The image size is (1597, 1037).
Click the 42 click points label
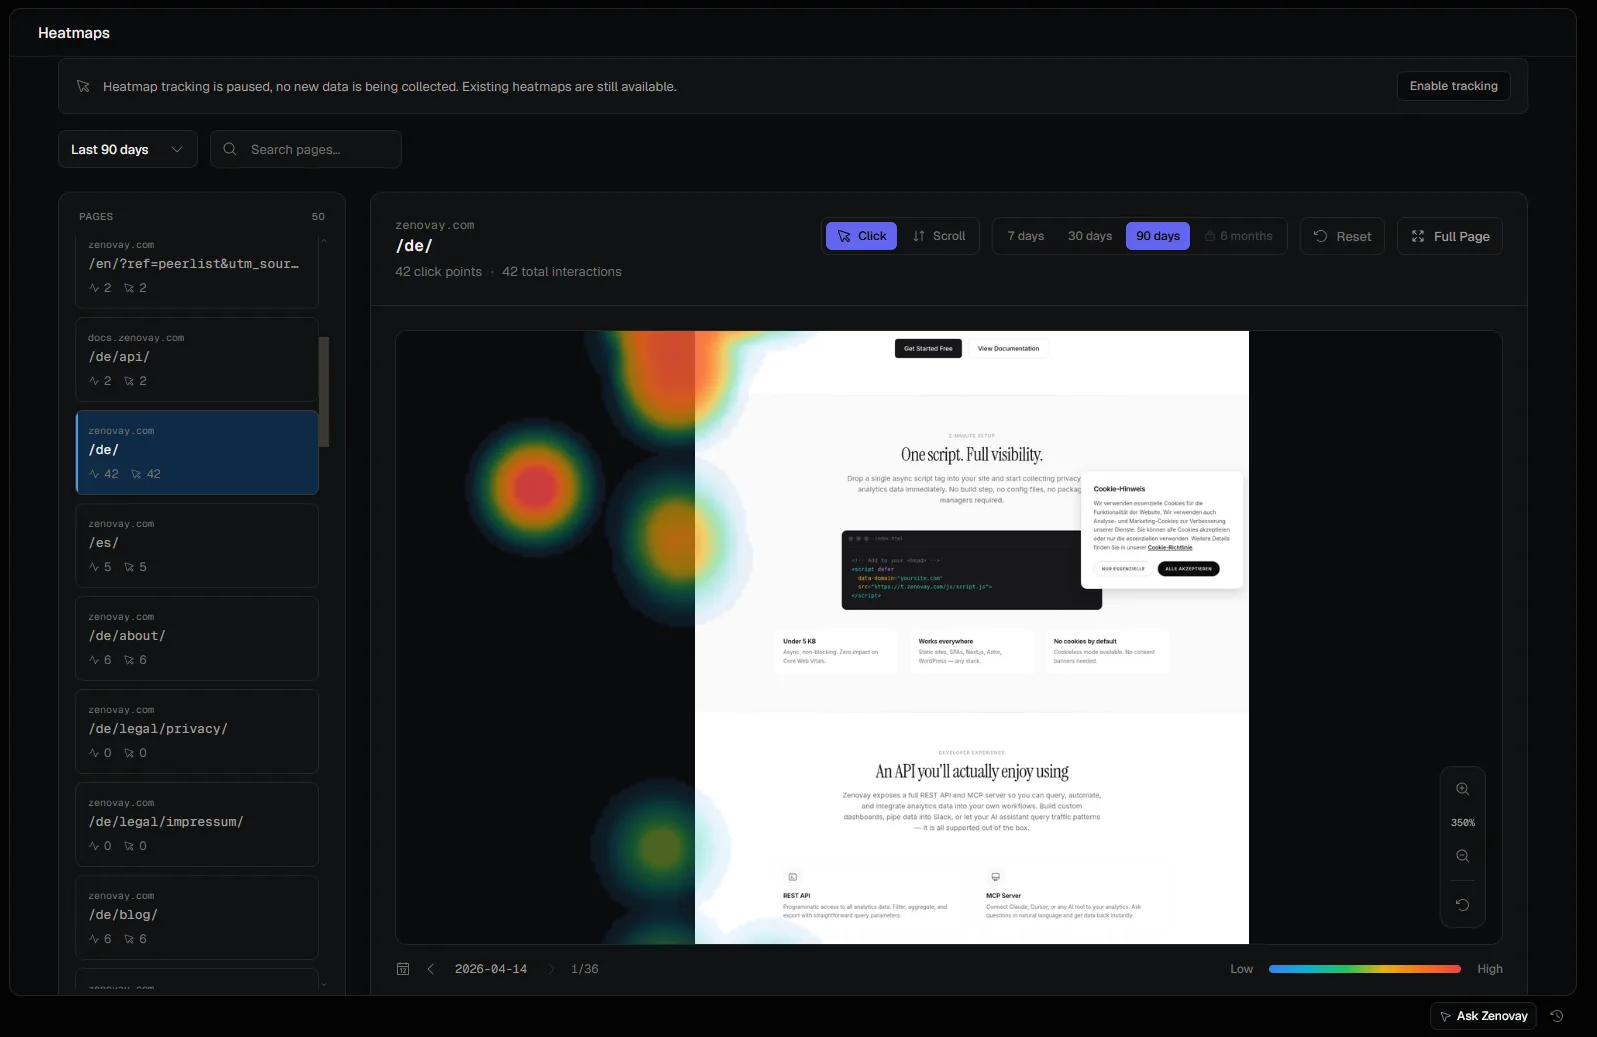[438, 272]
